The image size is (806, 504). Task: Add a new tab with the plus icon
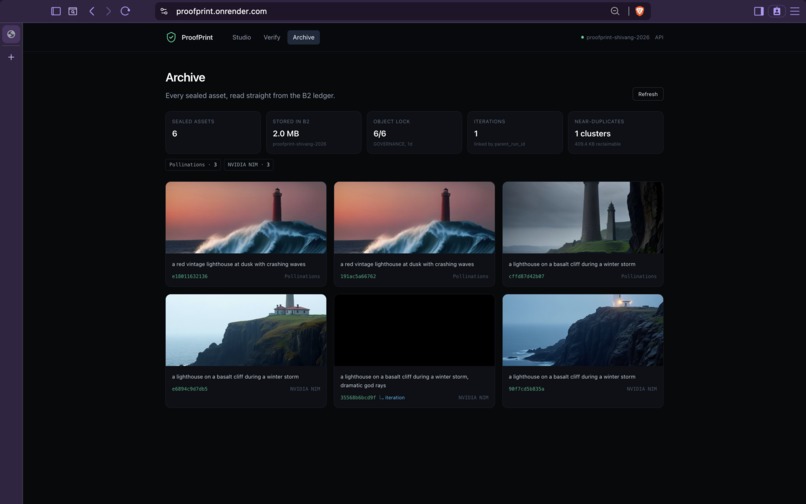[x=11, y=57]
